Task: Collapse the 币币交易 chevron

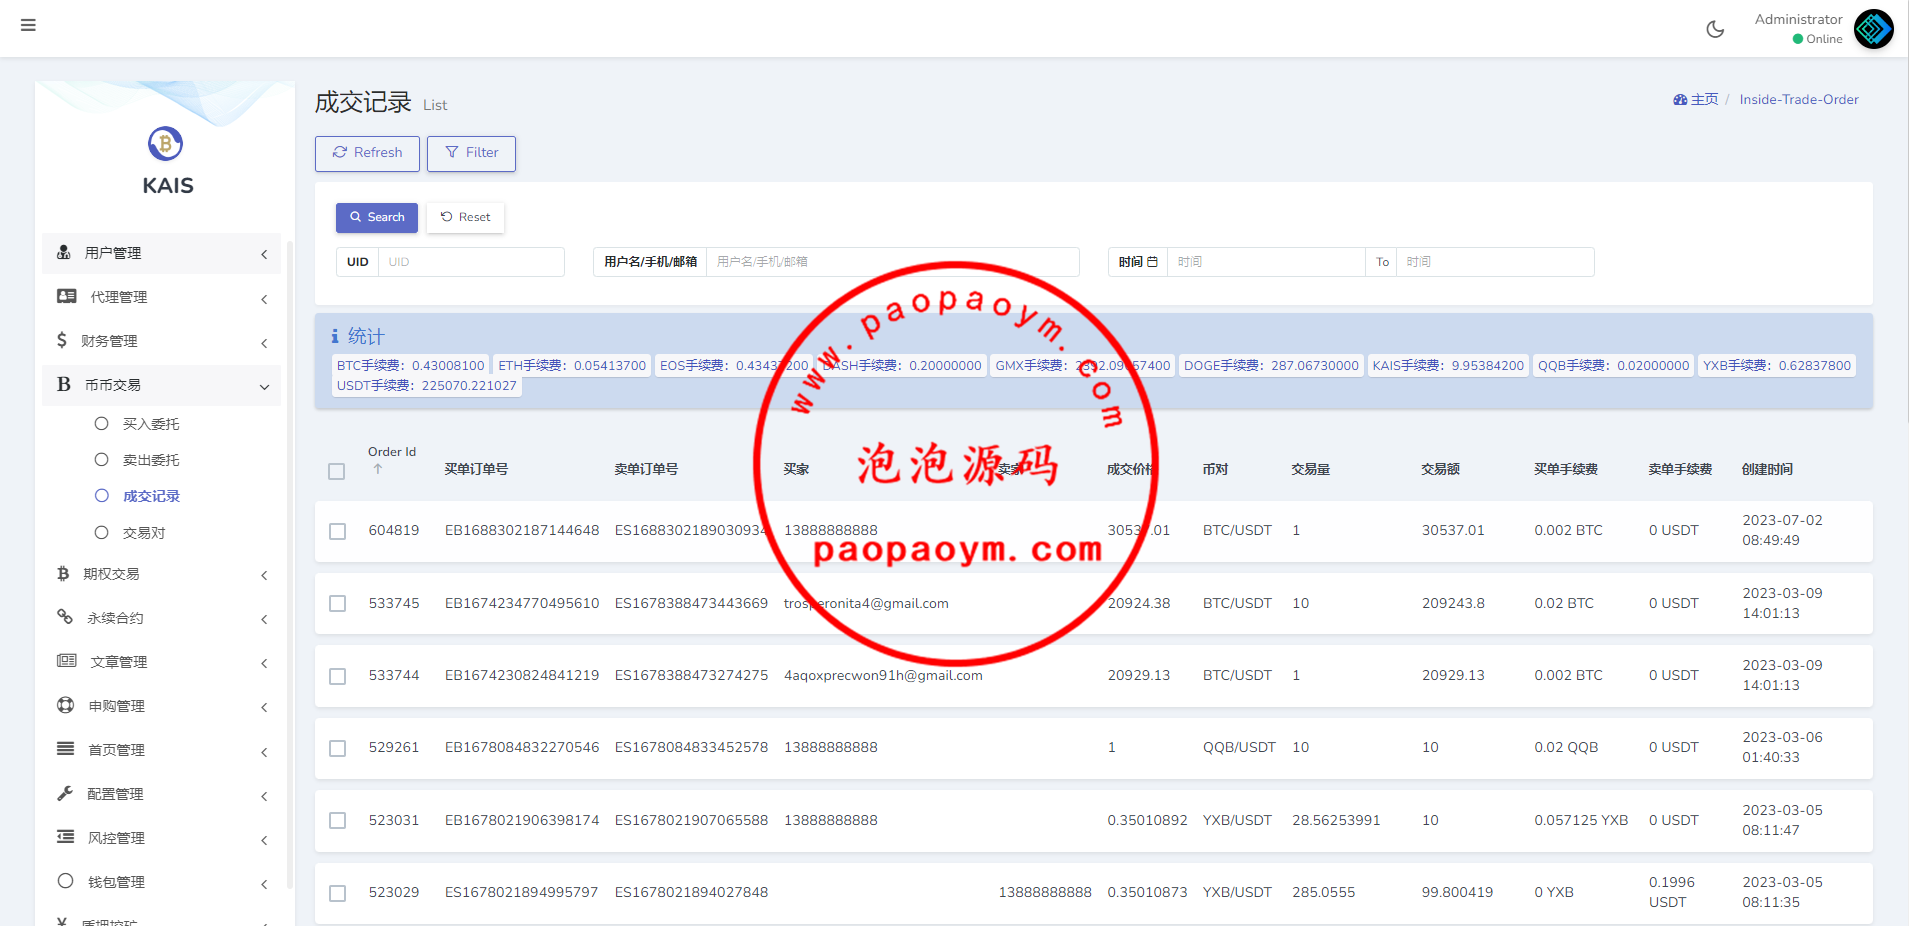Action: pyautogui.click(x=264, y=386)
